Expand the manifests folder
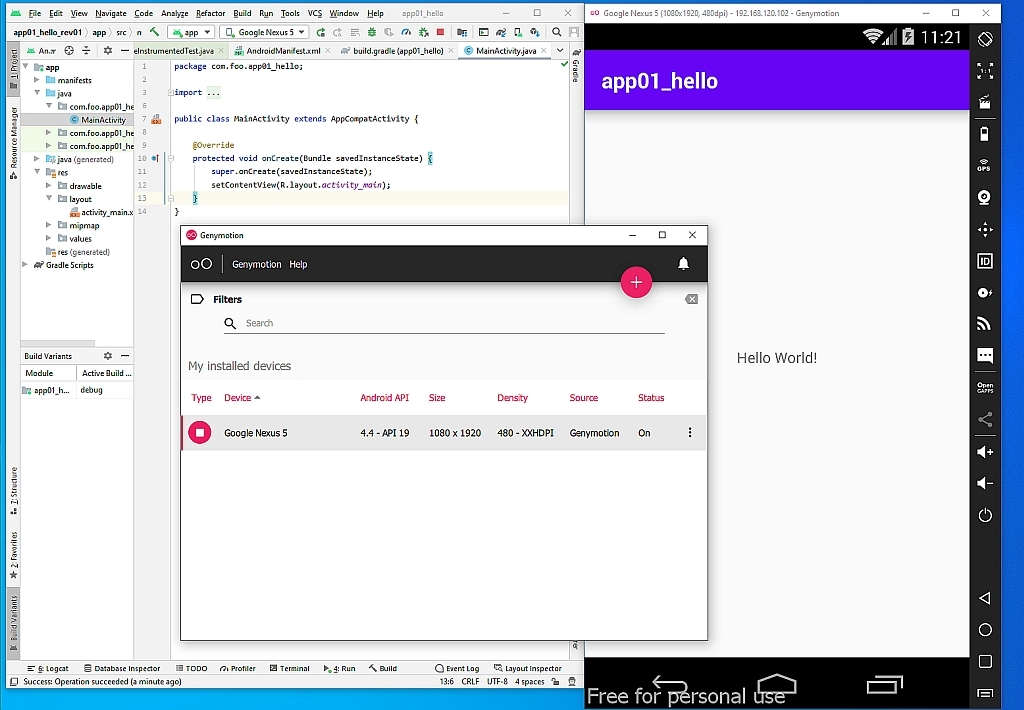 click(37, 80)
